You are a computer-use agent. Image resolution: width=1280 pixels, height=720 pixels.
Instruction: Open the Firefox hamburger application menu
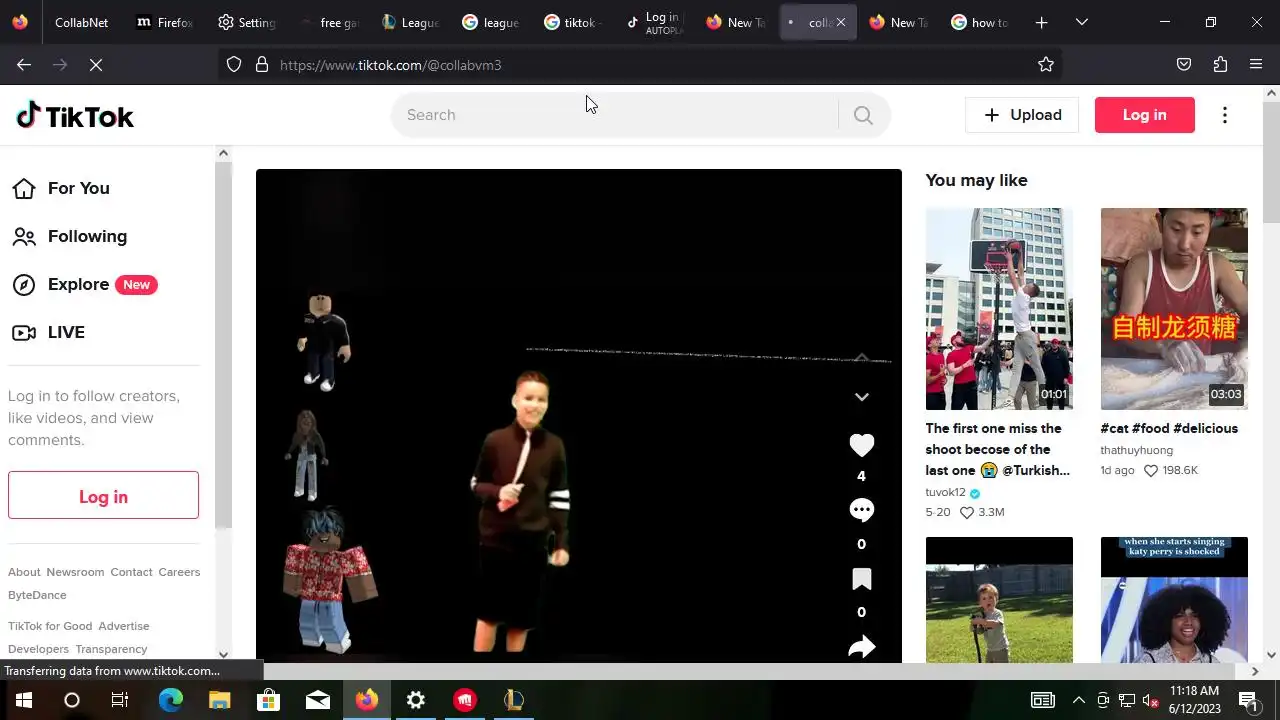pos(1256,65)
